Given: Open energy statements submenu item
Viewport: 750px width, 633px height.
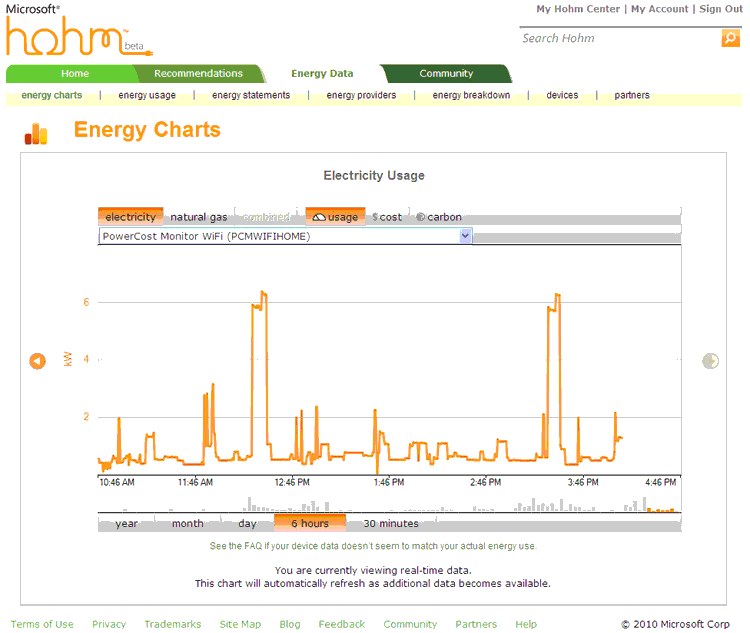Looking at the screenshot, I should pos(251,95).
